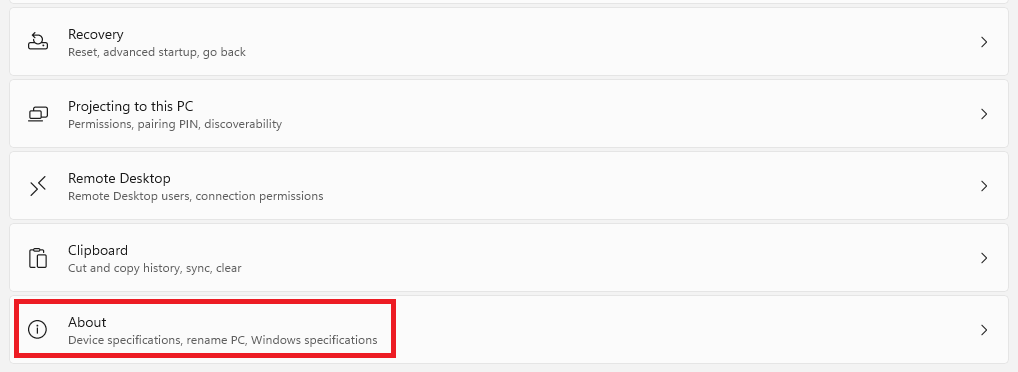Open the Remote Desktop heading

[119, 179]
